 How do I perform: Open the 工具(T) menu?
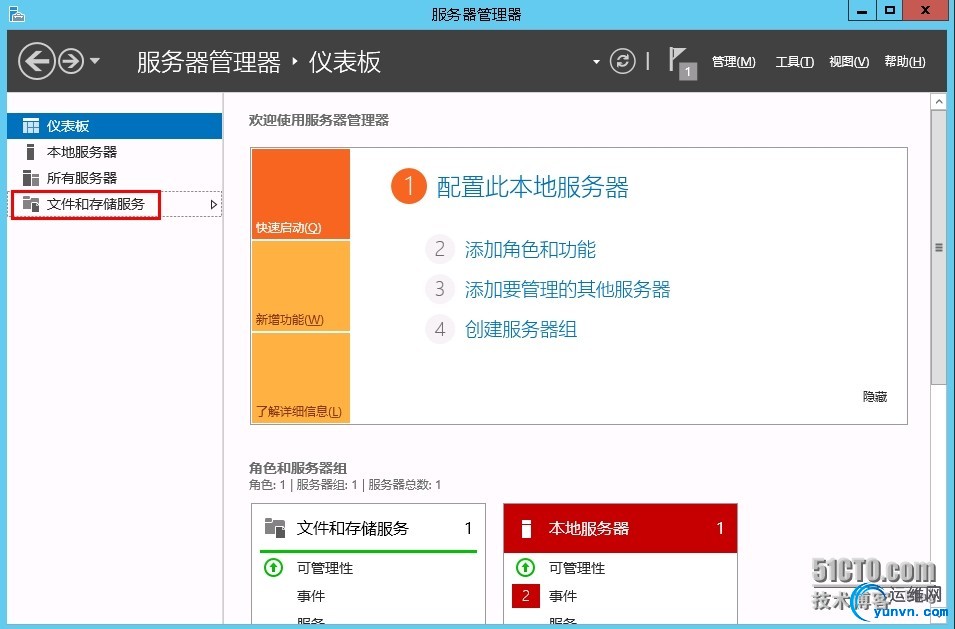[x=794, y=62]
